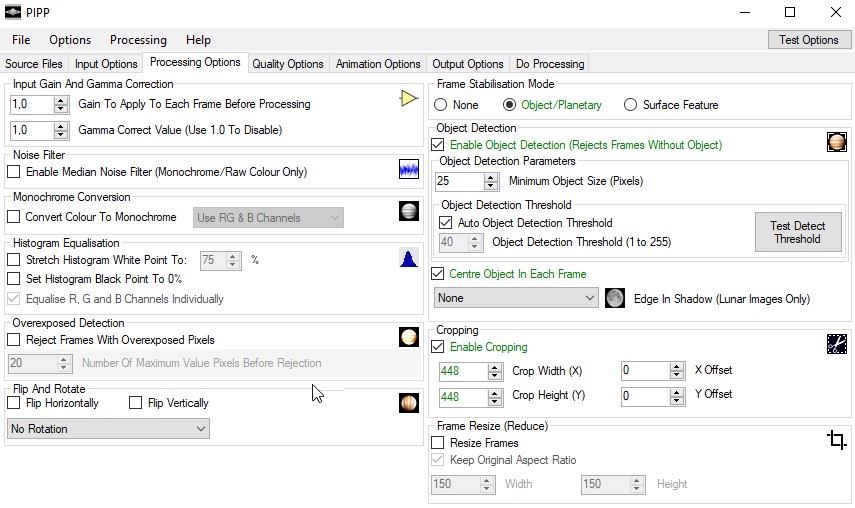Click the Crop Width value field
Screen dimensions: 855x508
pyautogui.click(x=463, y=371)
